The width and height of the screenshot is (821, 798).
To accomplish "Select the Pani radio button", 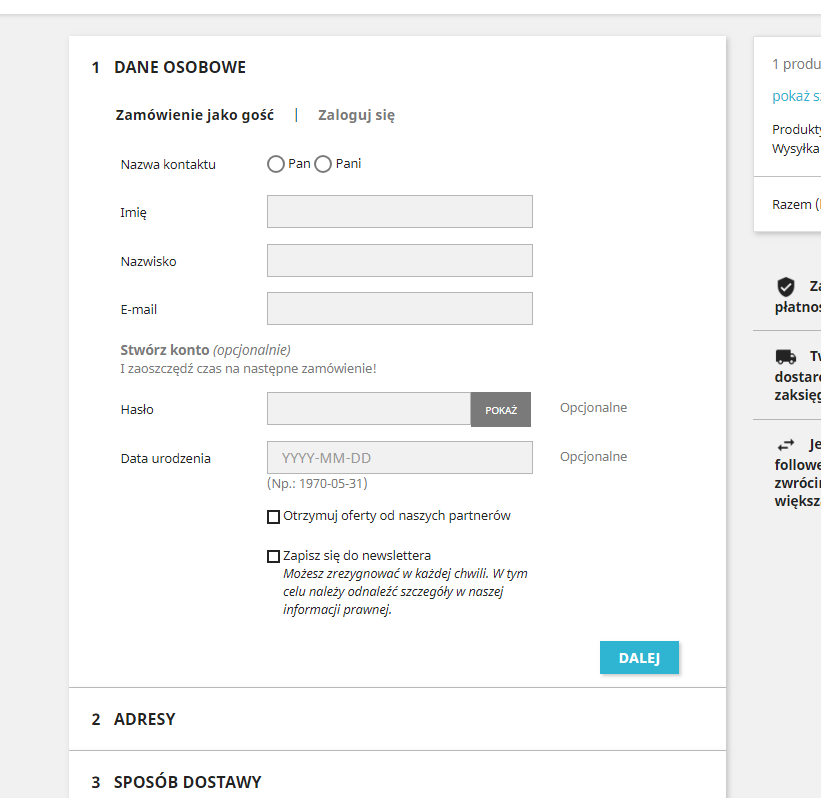I will tap(323, 164).
